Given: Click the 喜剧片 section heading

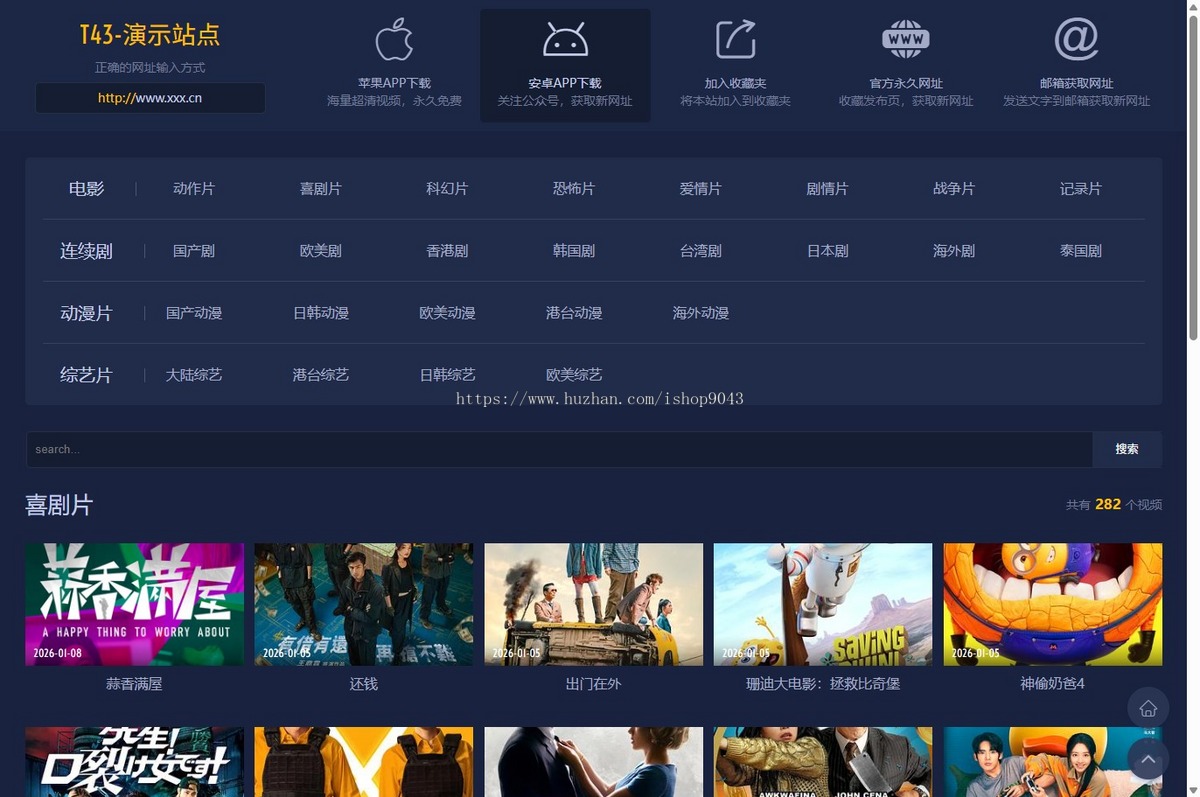Looking at the screenshot, I should click(59, 505).
